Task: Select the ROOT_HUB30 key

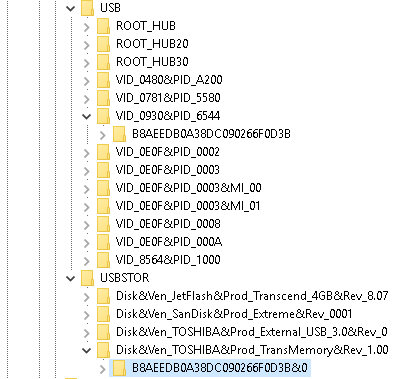Action: pos(152,62)
